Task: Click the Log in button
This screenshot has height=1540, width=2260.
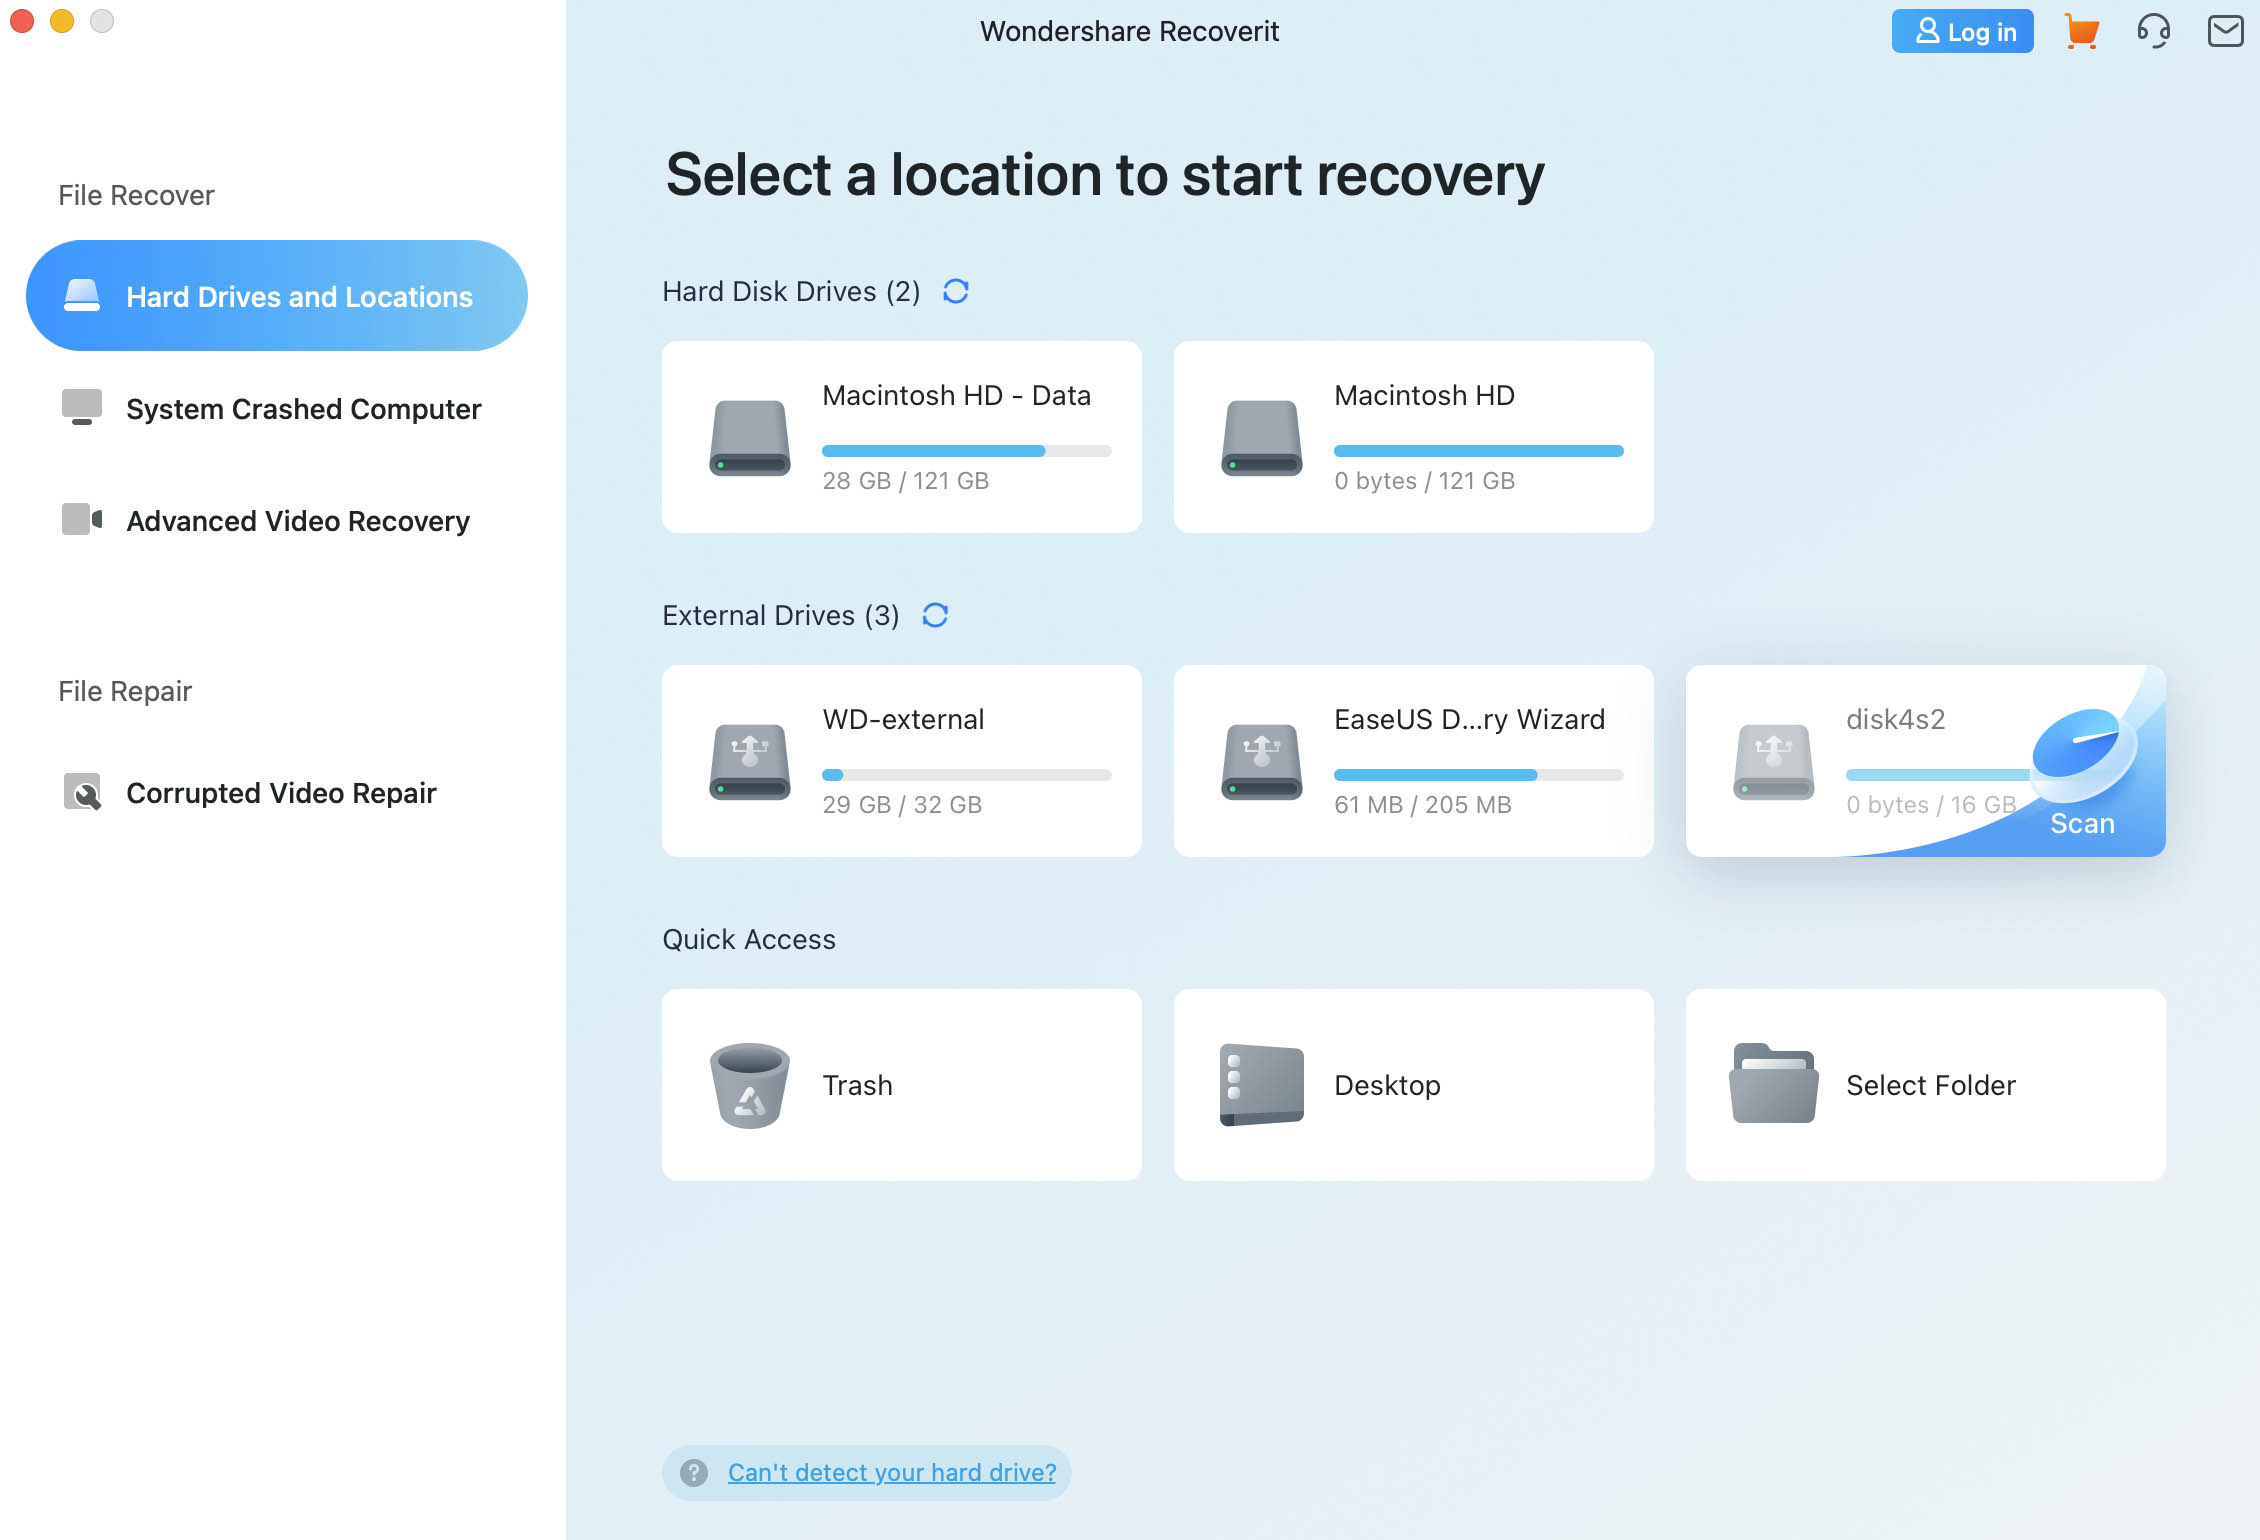Action: 1962,31
